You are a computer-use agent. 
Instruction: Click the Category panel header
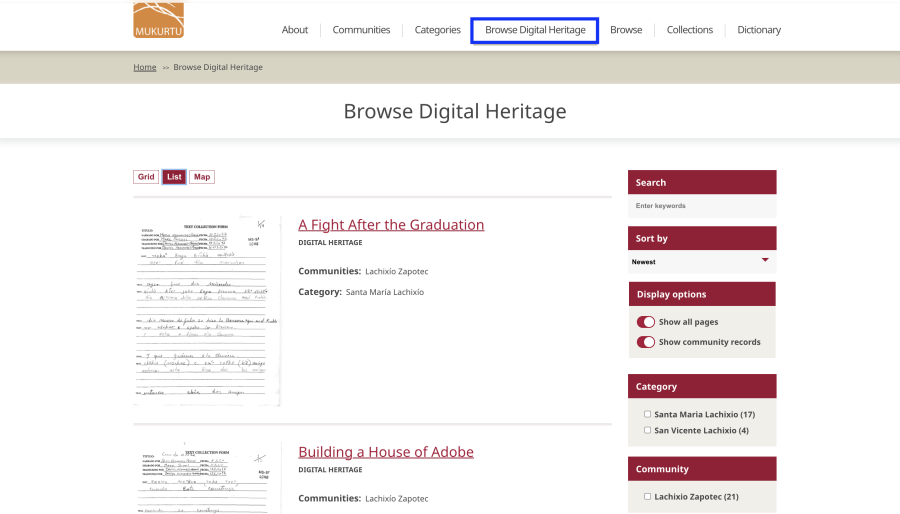click(x=702, y=387)
